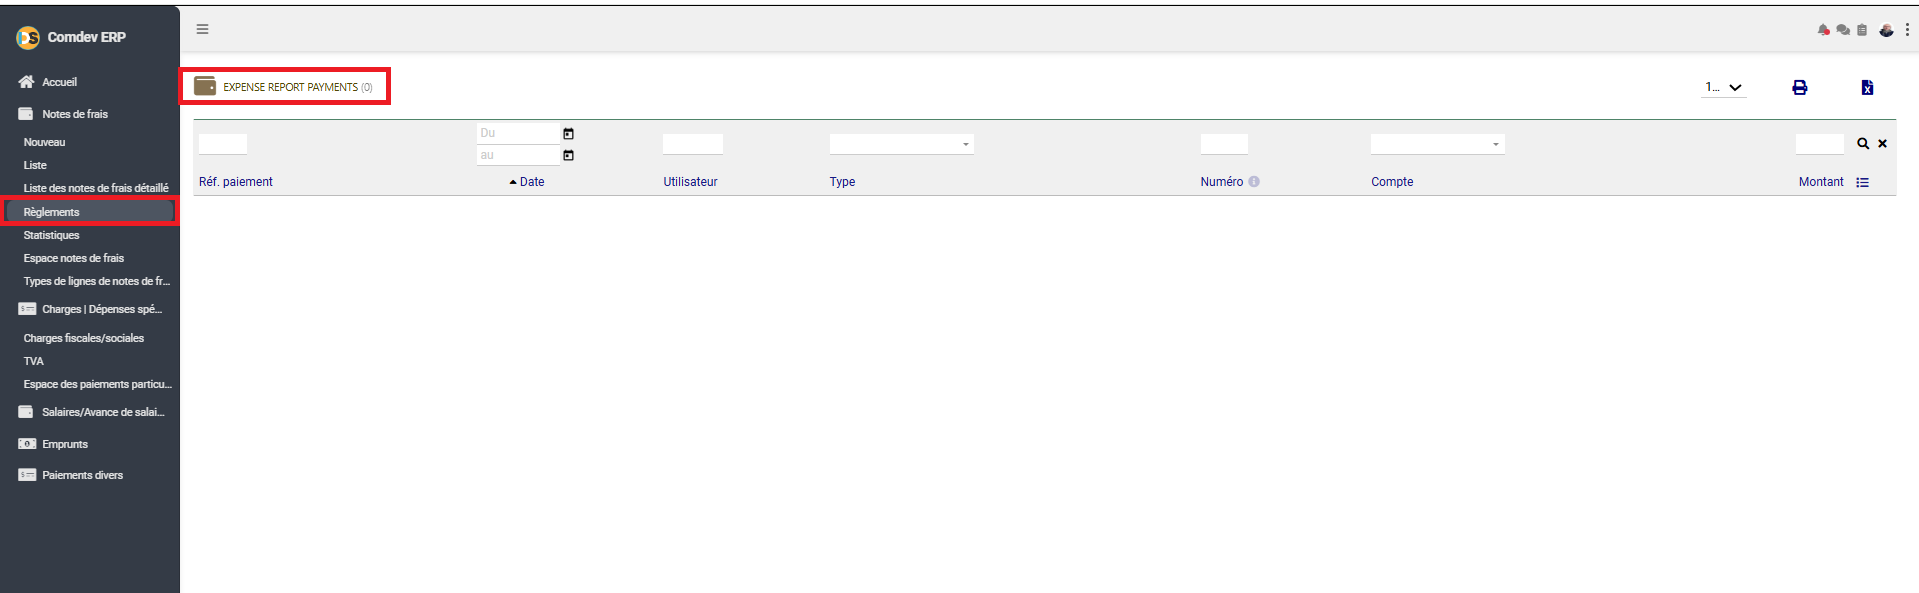1919x593 pixels.
Task: Open the rows-per-page dropdown
Action: point(1724,87)
